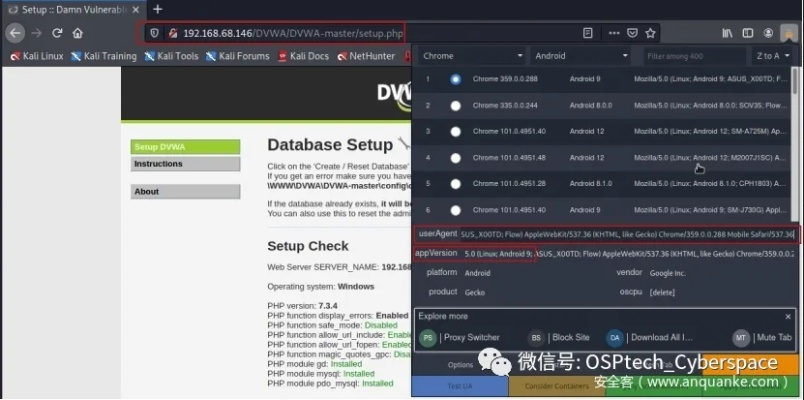Click the Kali Docs bookmark
This screenshot has height=400, width=804.
(304, 56)
